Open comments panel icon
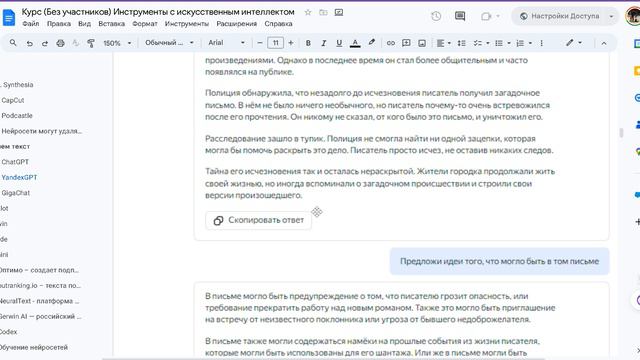This screenshot has width=640, height=360. click(460, 16)
